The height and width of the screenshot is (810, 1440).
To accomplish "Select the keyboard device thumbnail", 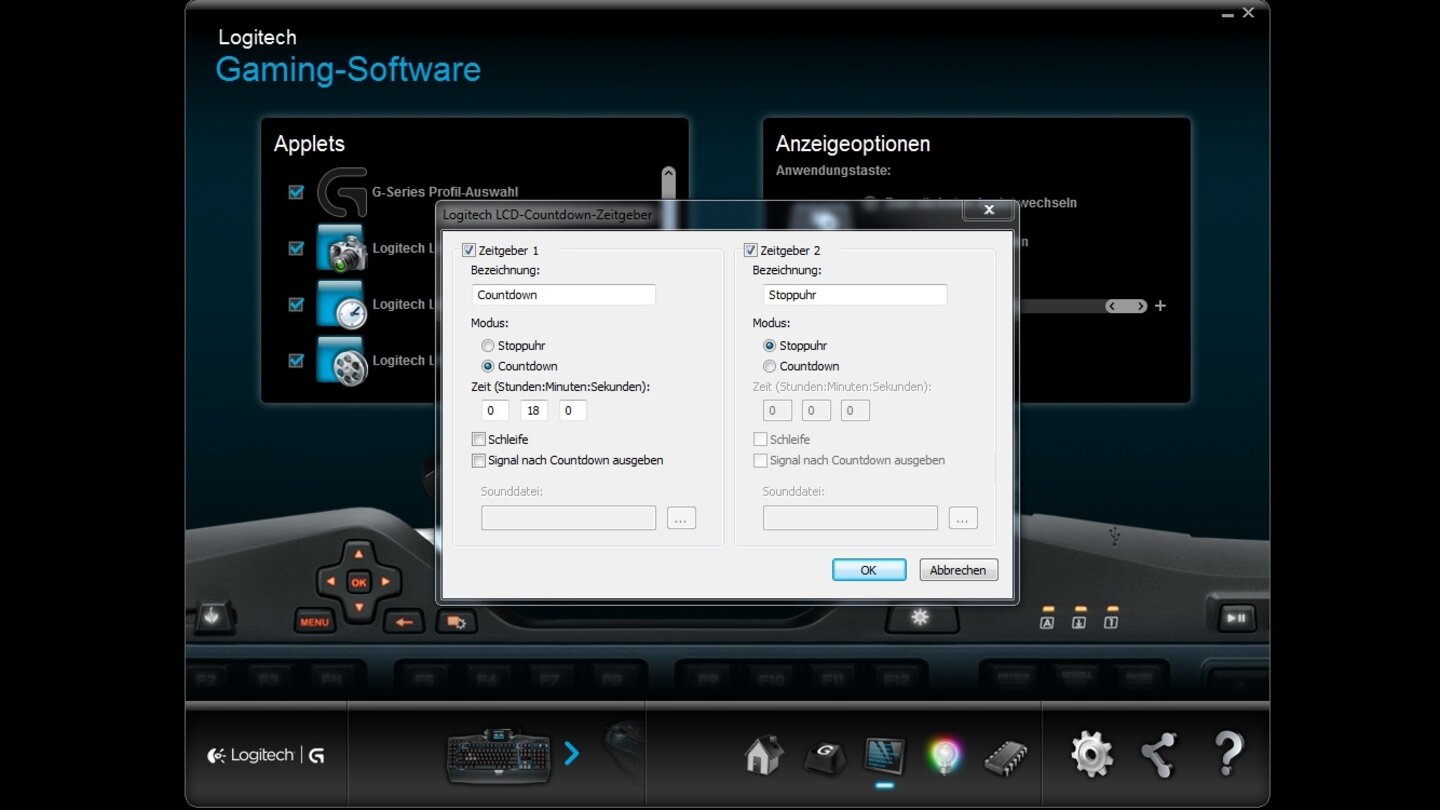I will [x=498, y=756].
